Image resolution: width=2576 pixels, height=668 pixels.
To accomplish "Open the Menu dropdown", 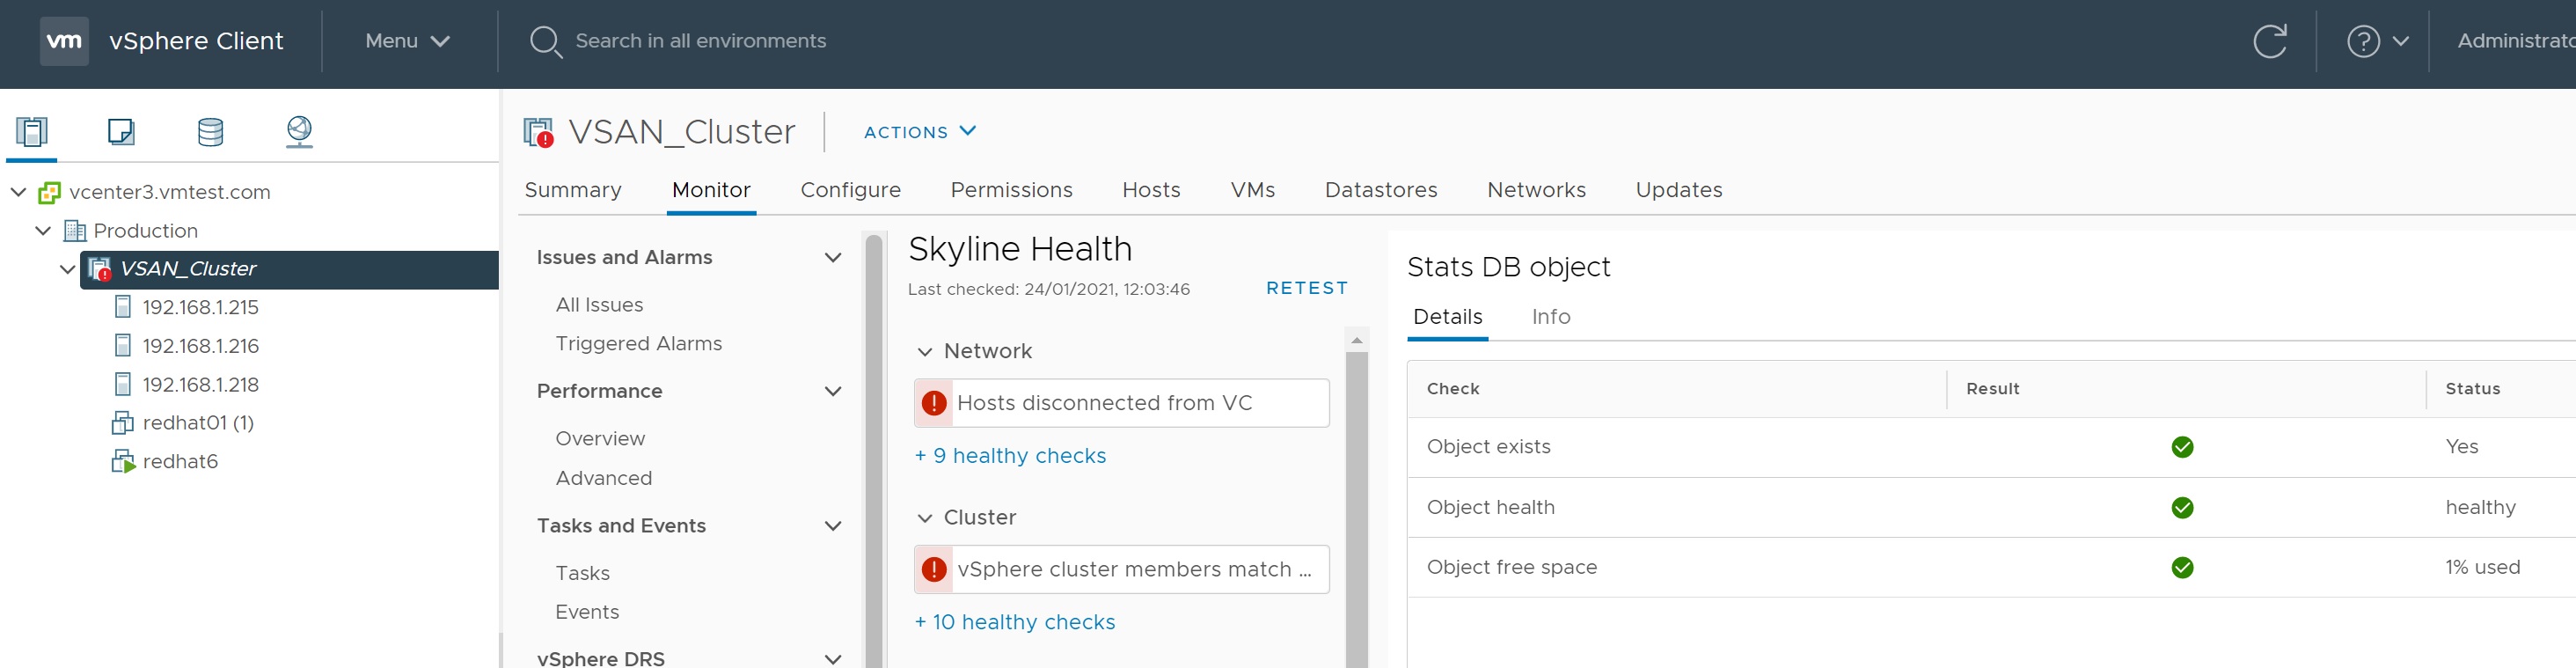I will (407, 41).
